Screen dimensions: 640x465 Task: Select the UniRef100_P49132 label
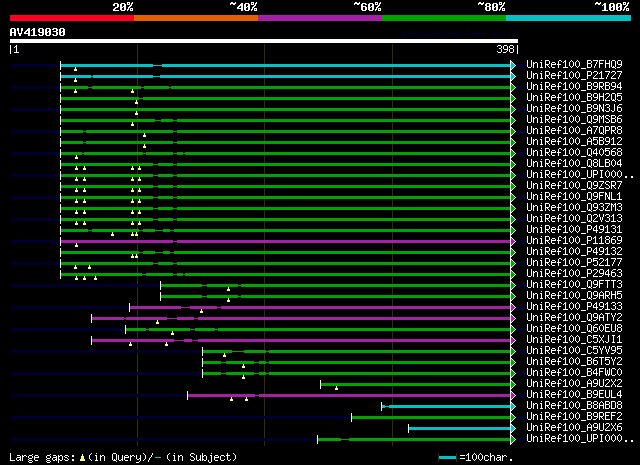tap(574, 252)
